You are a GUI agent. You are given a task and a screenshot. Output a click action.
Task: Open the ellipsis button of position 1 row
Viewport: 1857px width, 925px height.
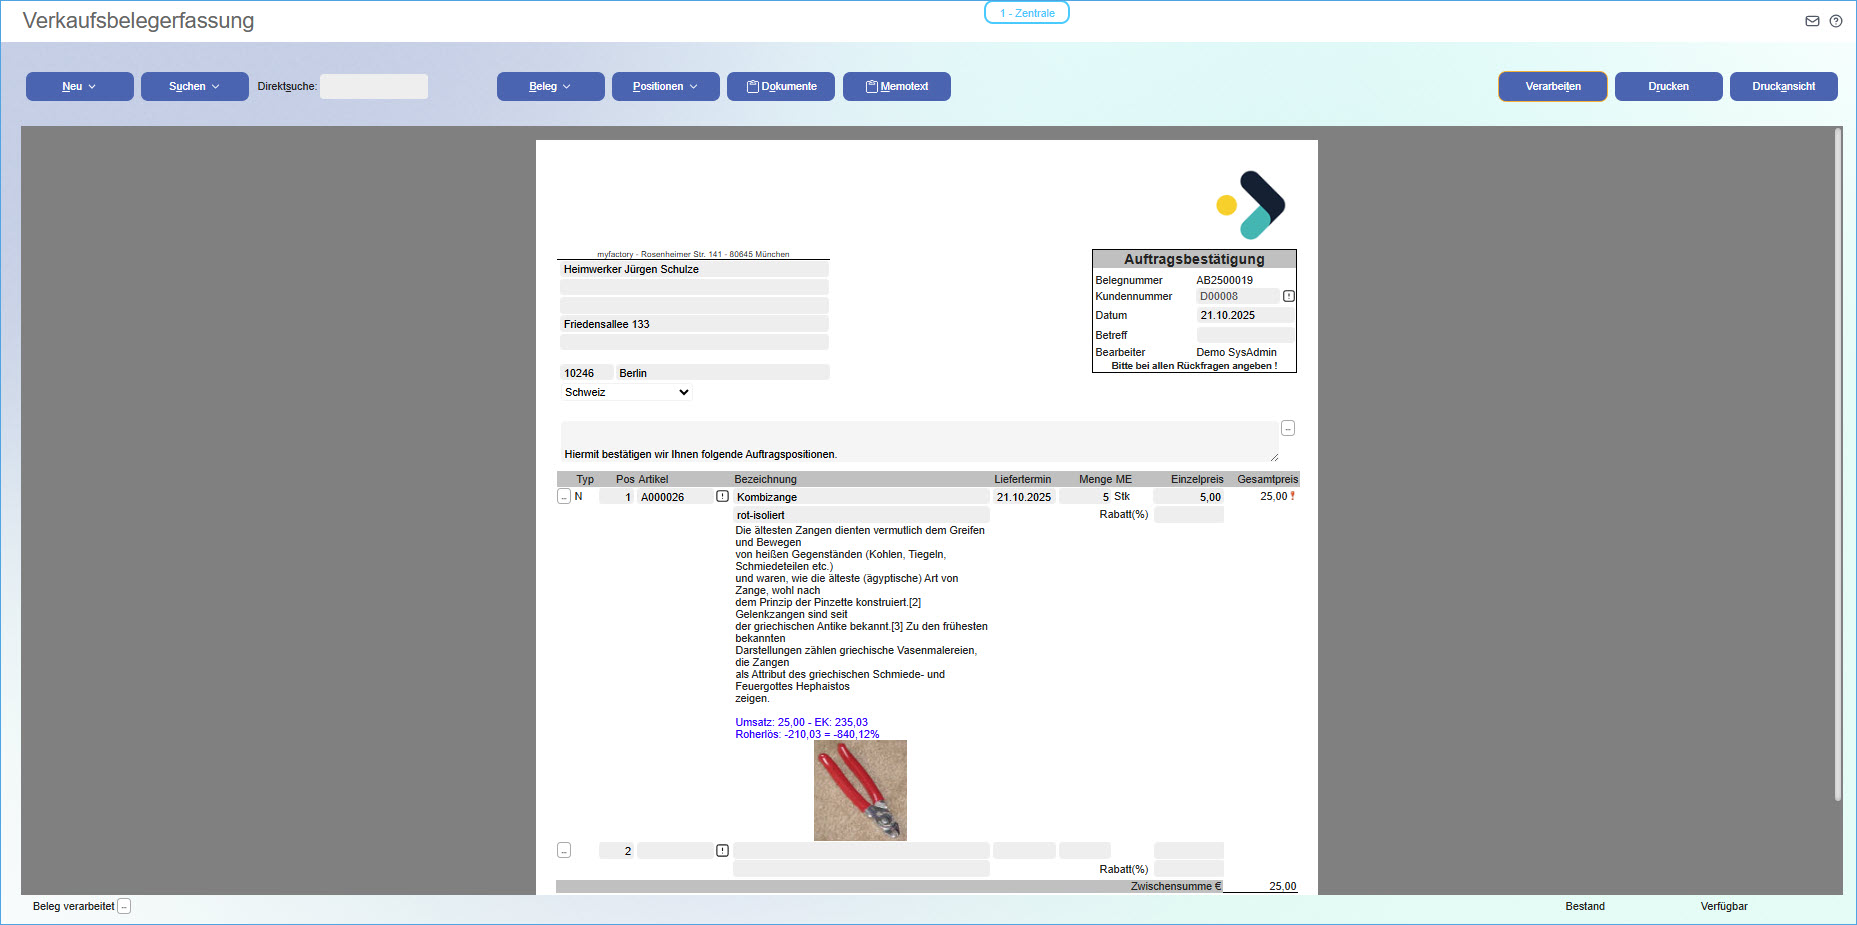[564, 496]
